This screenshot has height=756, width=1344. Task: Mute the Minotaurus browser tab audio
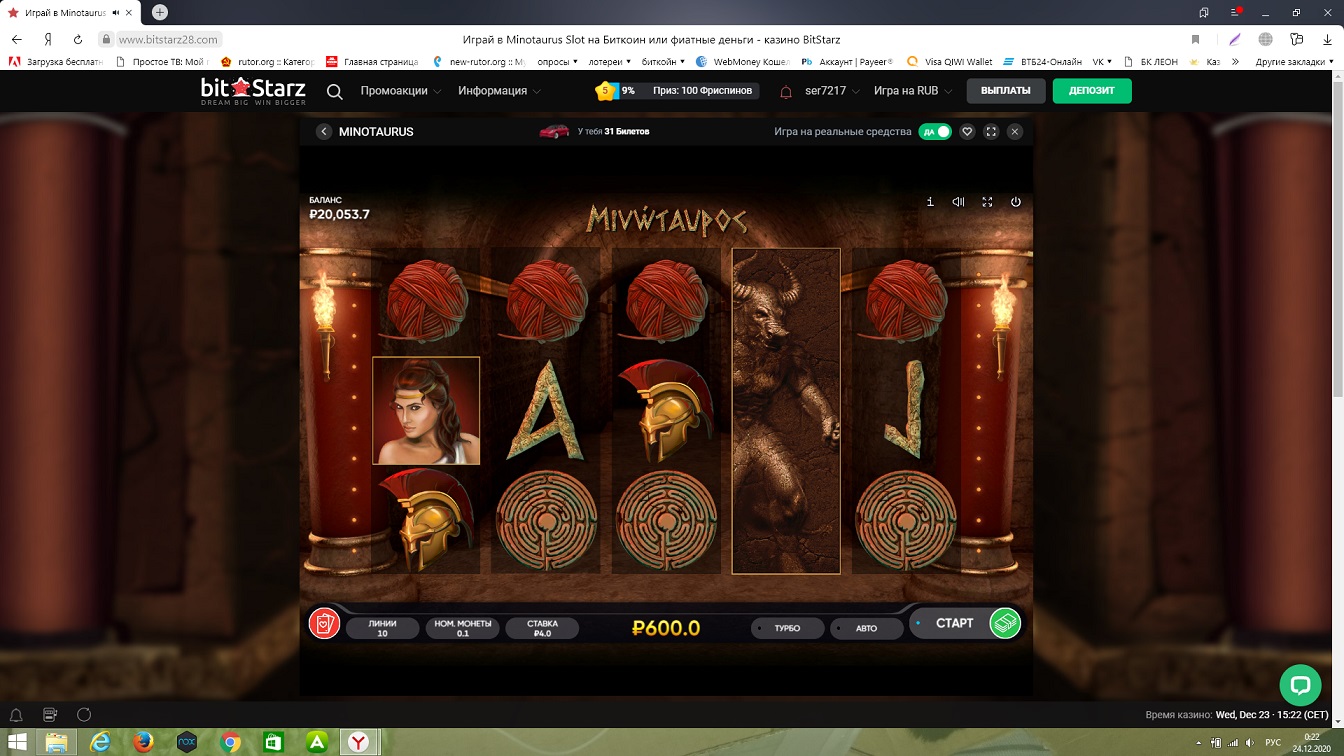(118, 13)
